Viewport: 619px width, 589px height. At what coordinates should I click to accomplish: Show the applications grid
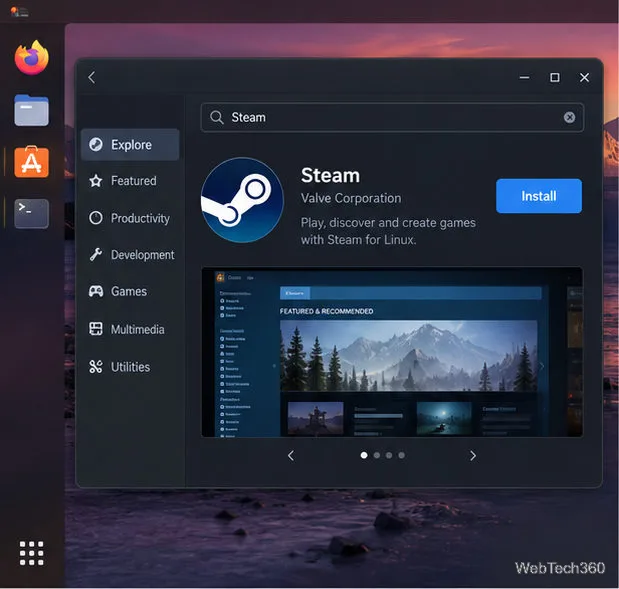(32, 553)
